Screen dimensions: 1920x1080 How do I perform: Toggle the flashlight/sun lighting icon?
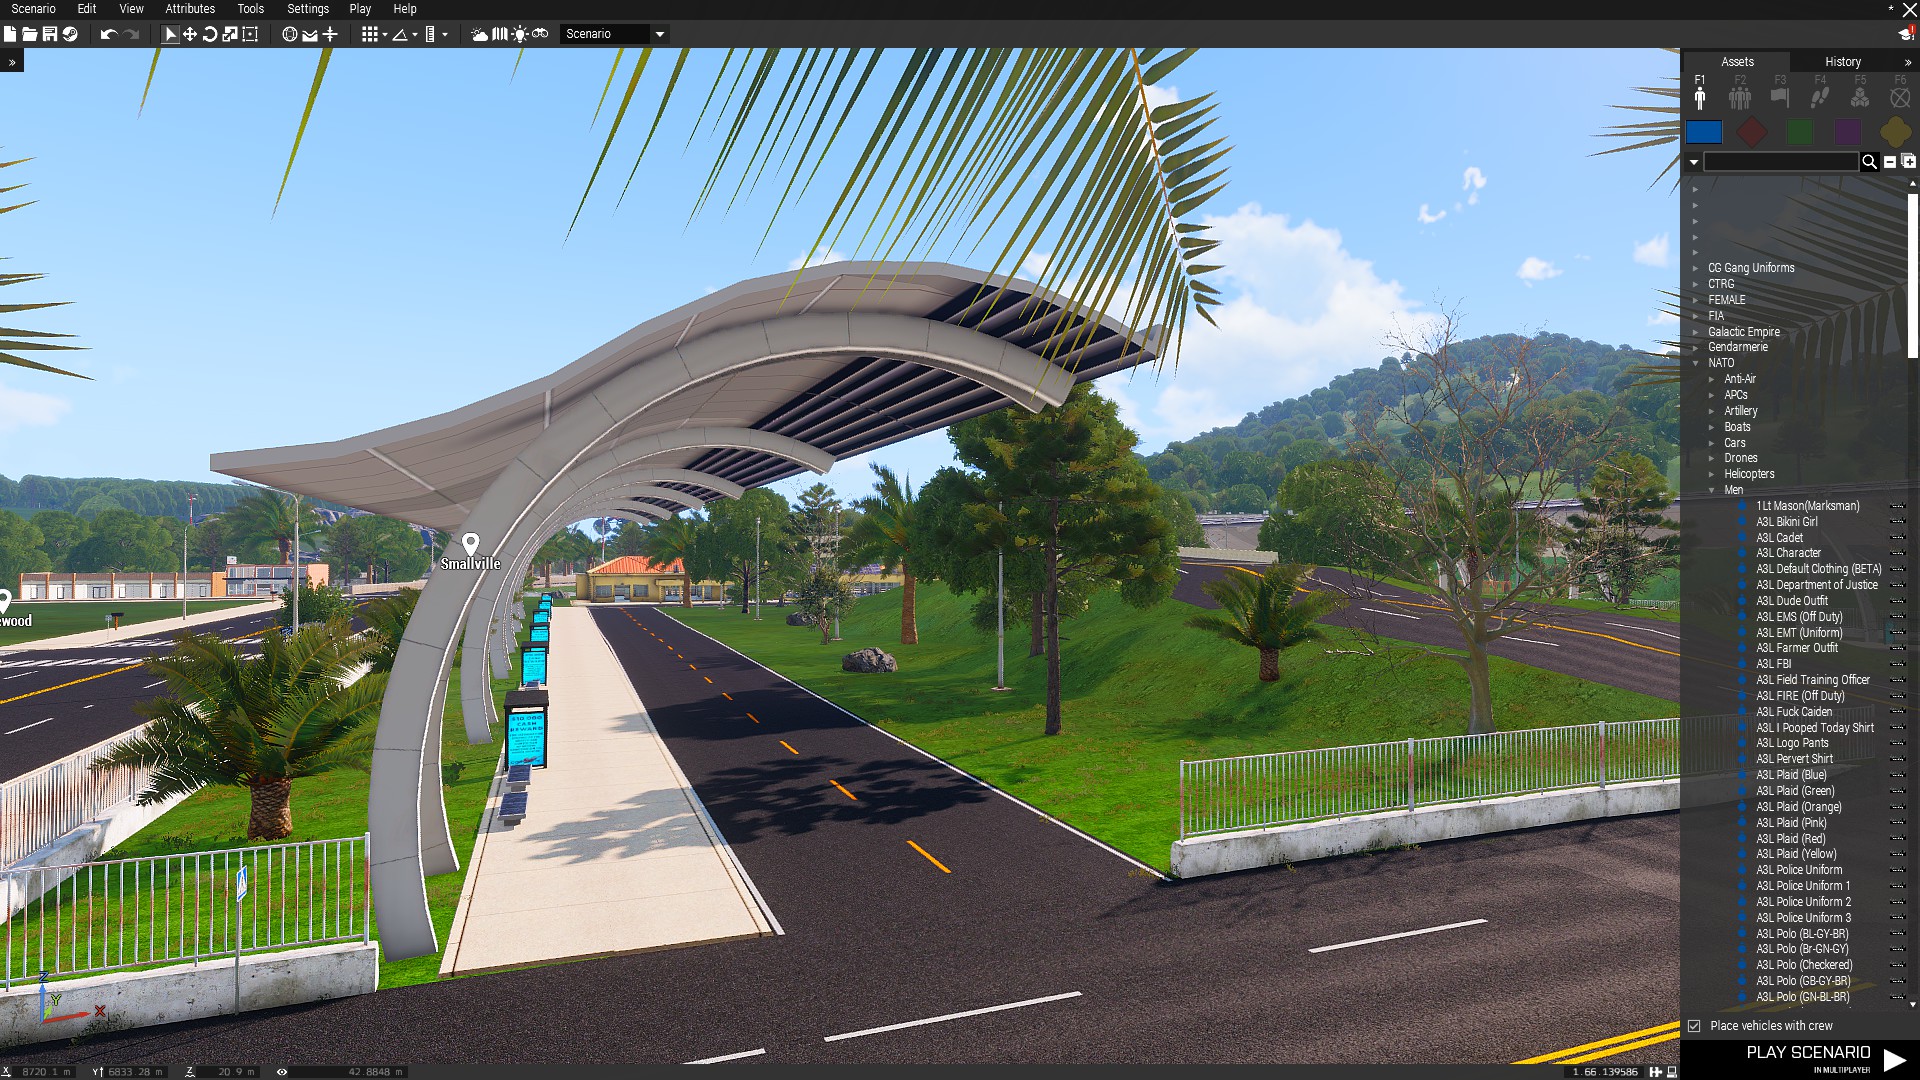coord(520,34)
